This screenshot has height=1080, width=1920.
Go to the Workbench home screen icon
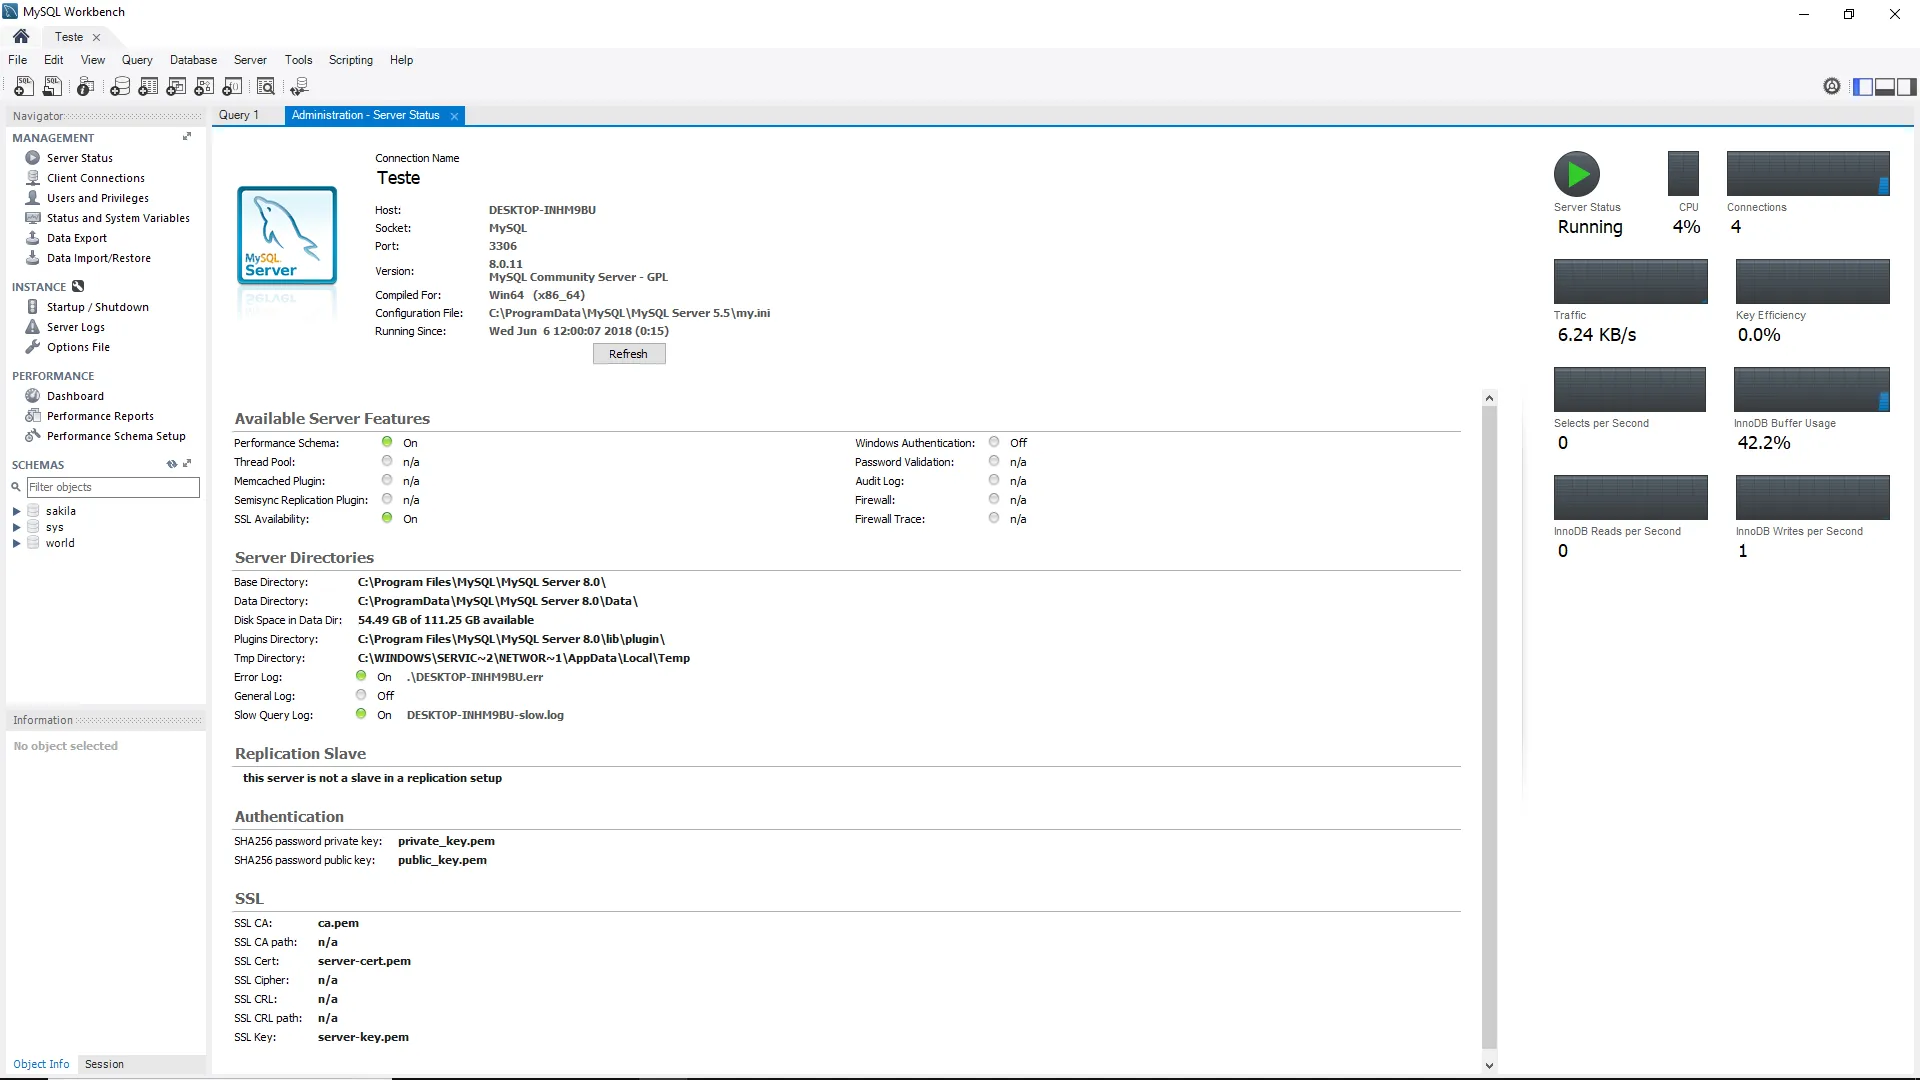tap(21, 37)
